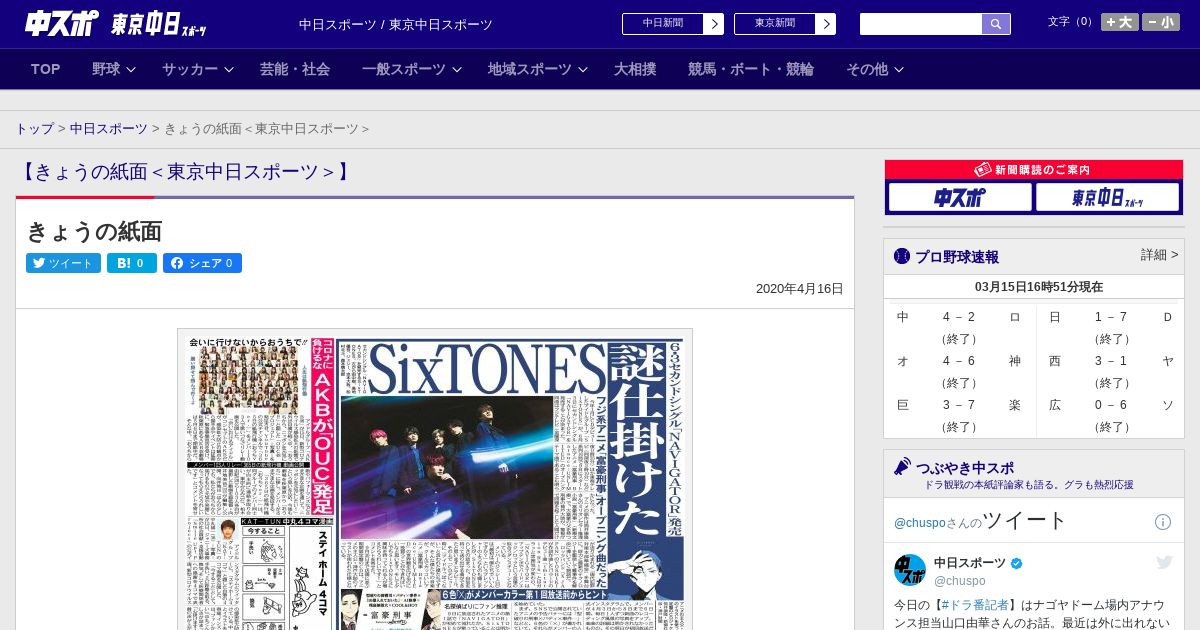Expand the 地域スポーツ dropdown chevron
The image size is (1200, 630).
tap(583, 70)
